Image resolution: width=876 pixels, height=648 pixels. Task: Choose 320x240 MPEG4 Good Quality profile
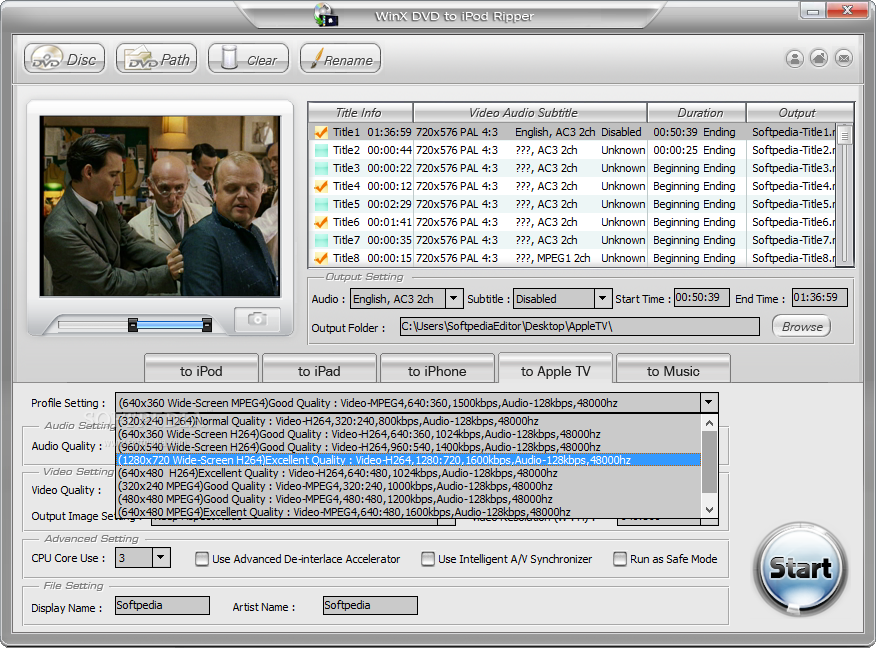click(x=408, y=486)
